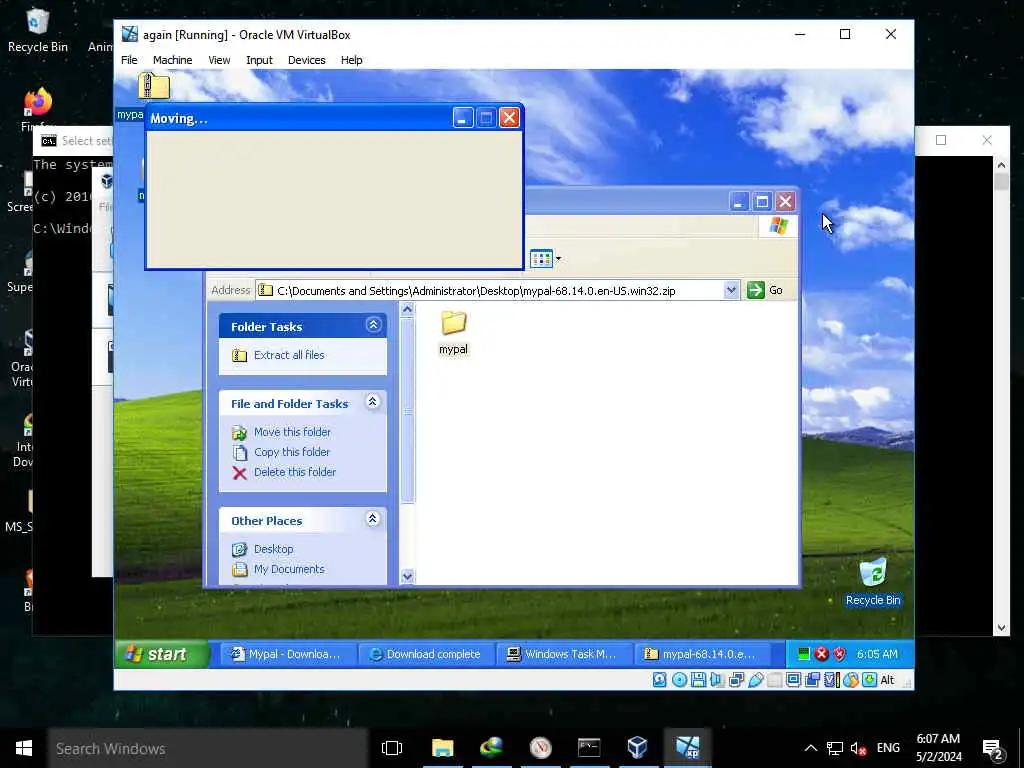The height and width of the screenshot is (768, 1024).
Task: Show hidden icons in host system tray
Action: tap(810, 748)
